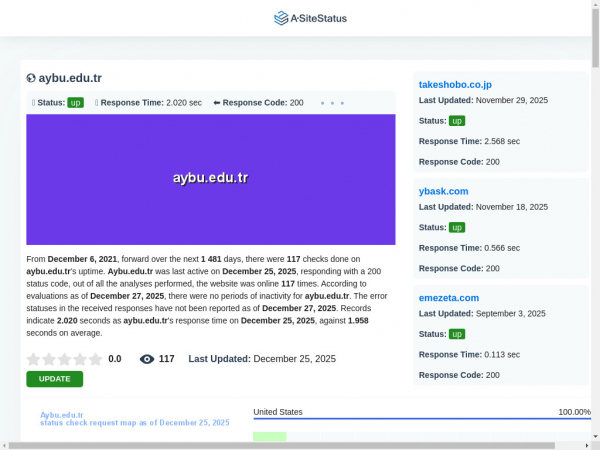Click the 0.0 rating value
The height and width of the screenshot is (450, 600).
point(115,359)
